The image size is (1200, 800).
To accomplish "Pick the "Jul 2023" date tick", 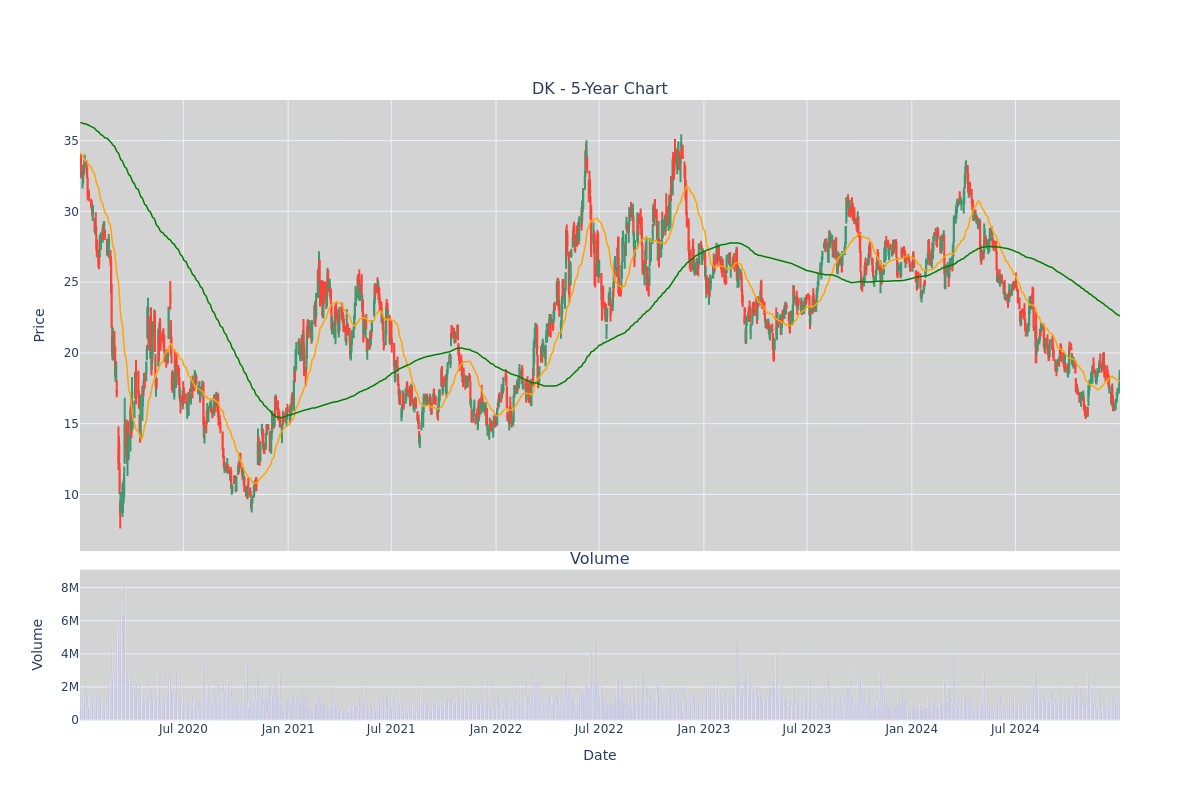I will click(x=807, y=729).
